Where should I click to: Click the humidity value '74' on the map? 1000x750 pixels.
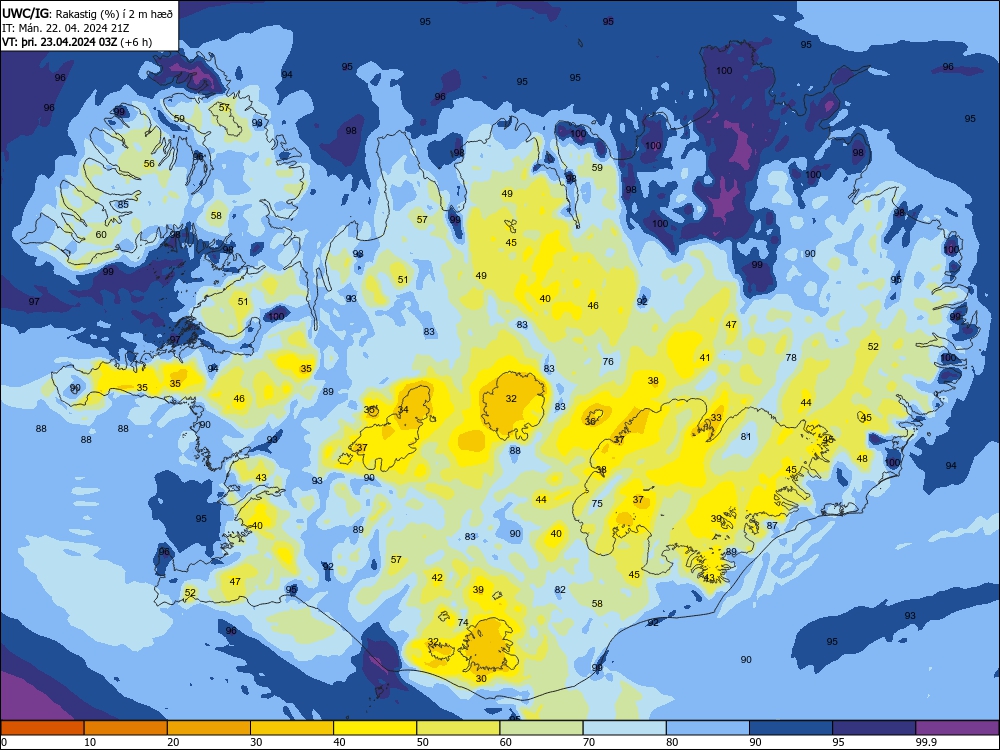pyautogui.click(x=463, y=622)
